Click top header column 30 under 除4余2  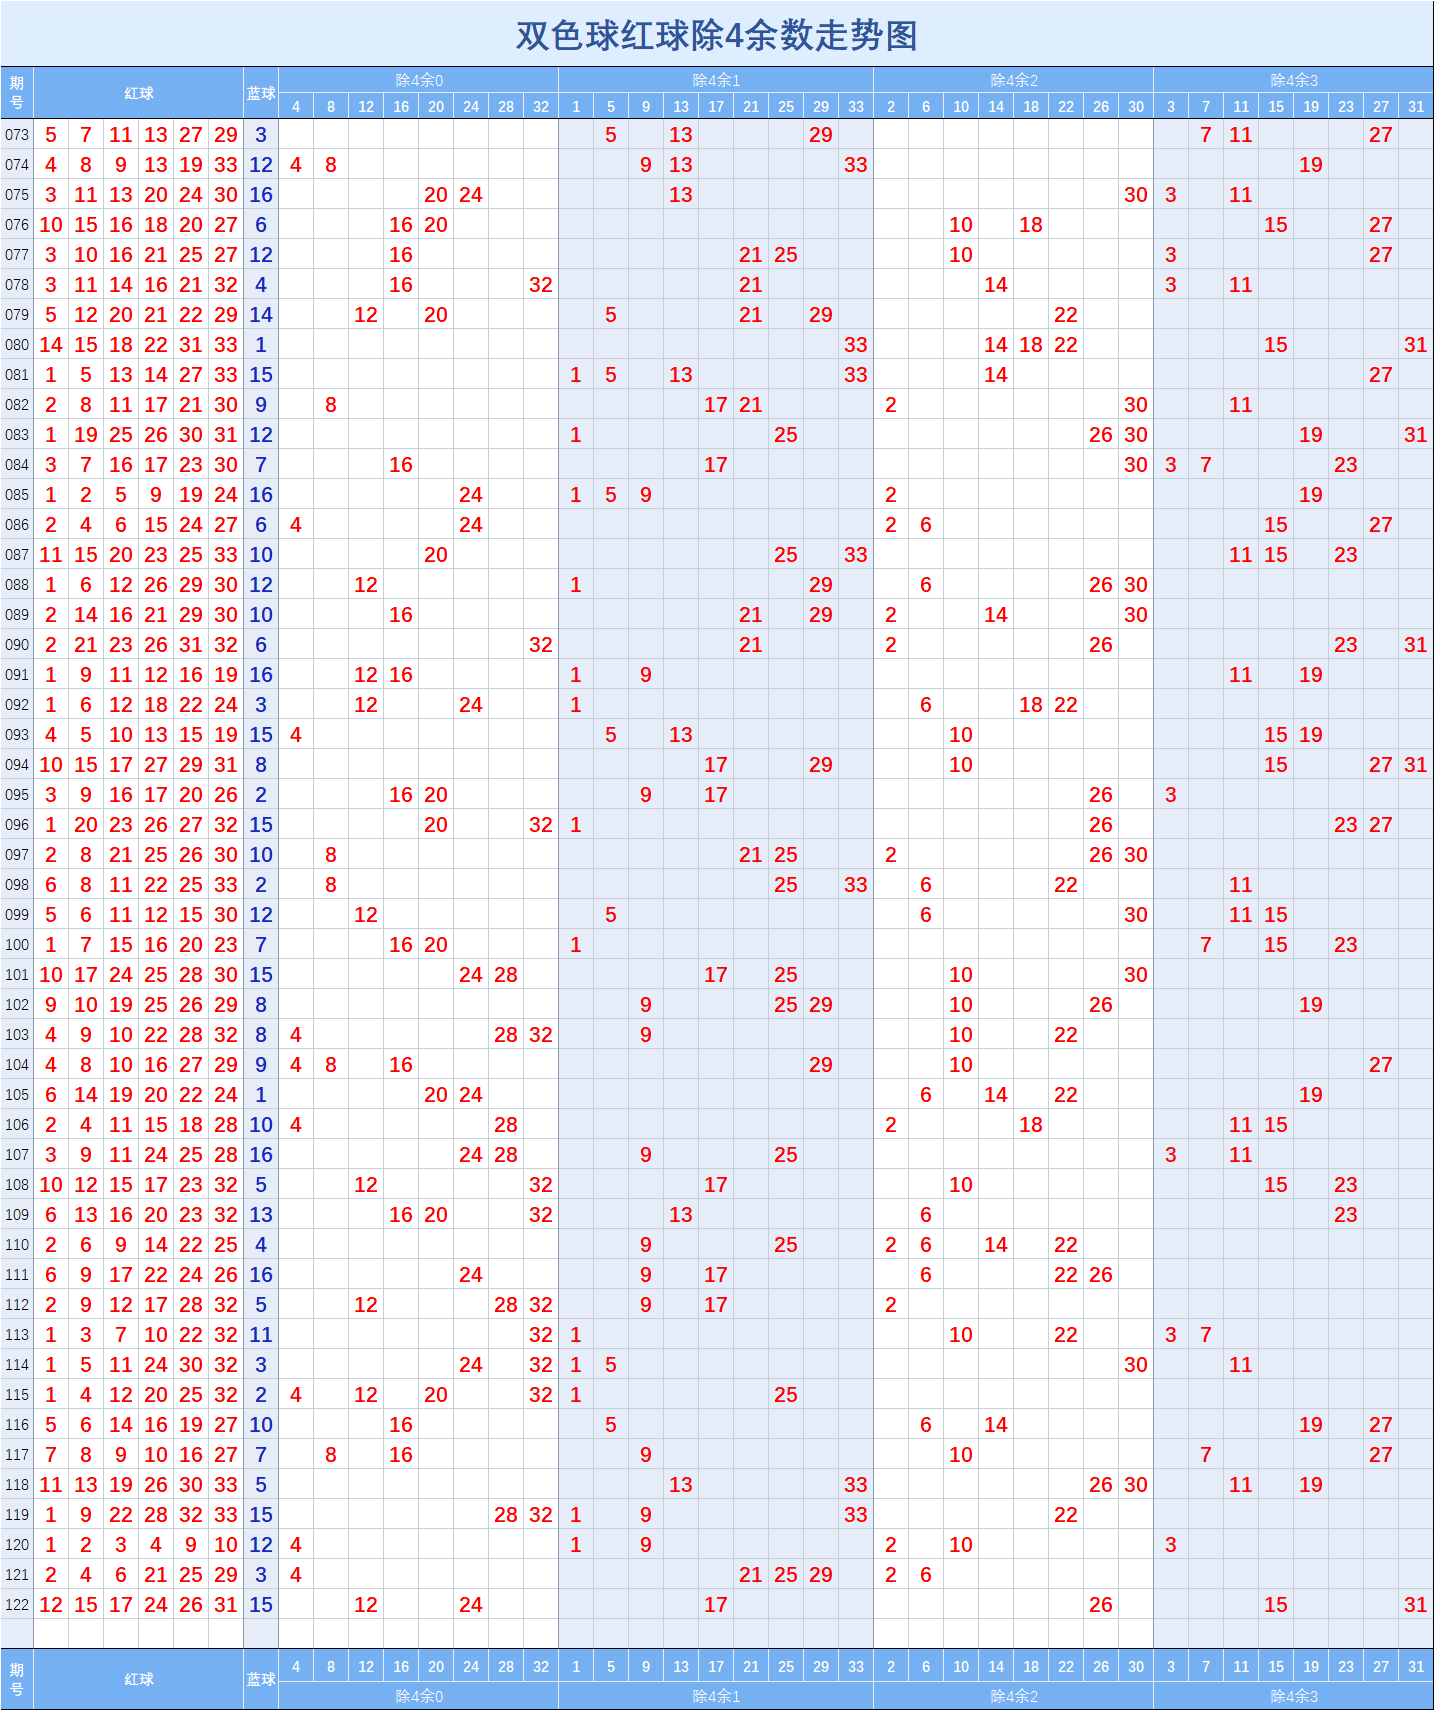pyautogui.click(x=1136, y=106)
